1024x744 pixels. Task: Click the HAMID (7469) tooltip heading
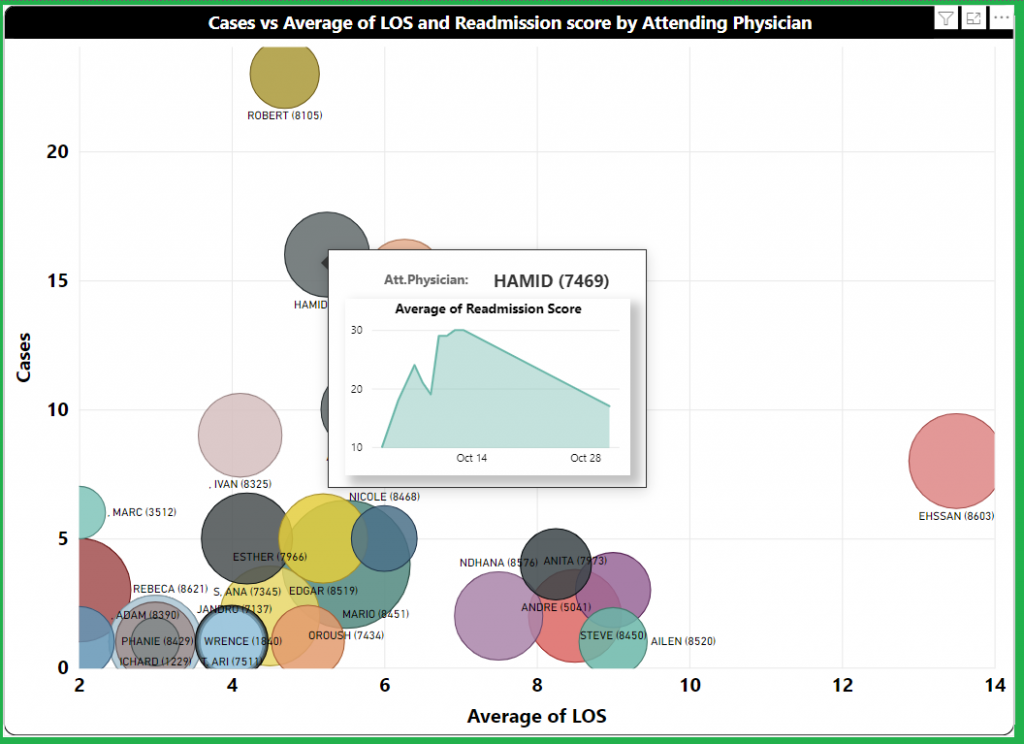(x=551, y=281)
